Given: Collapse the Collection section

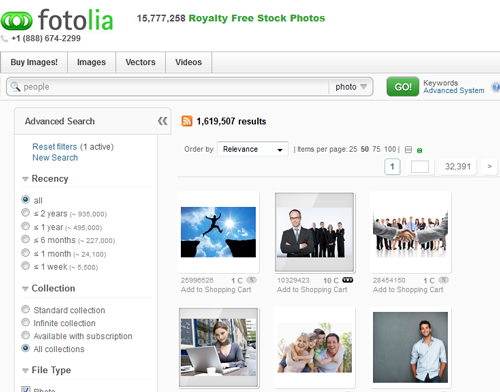Looking at the screenshot, I should coord(25,289).
